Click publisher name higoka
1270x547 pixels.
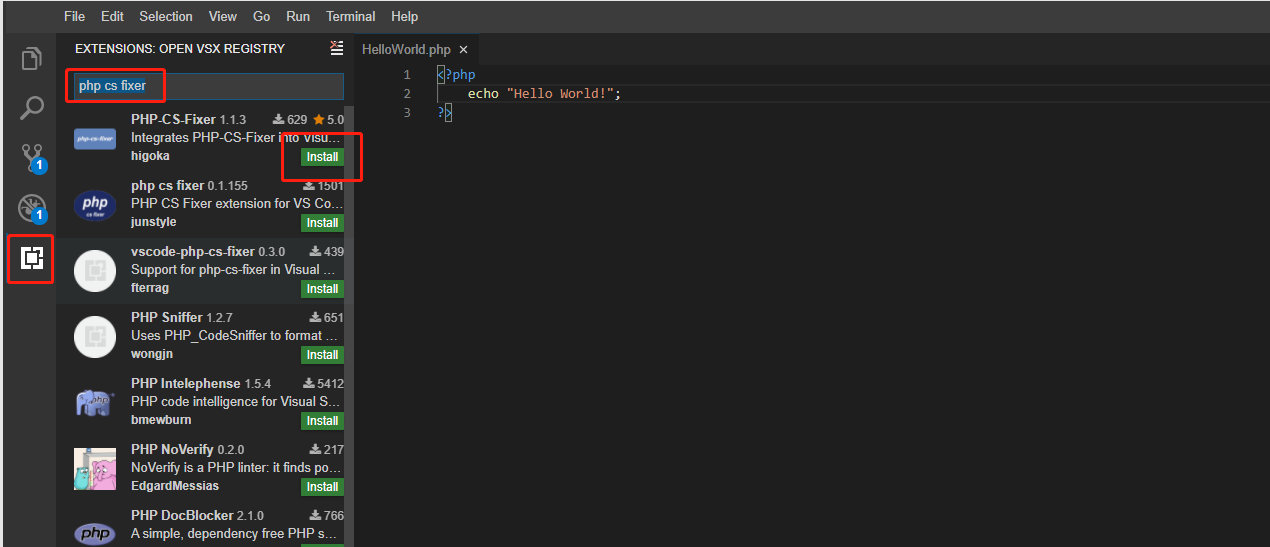coord(150,156)
